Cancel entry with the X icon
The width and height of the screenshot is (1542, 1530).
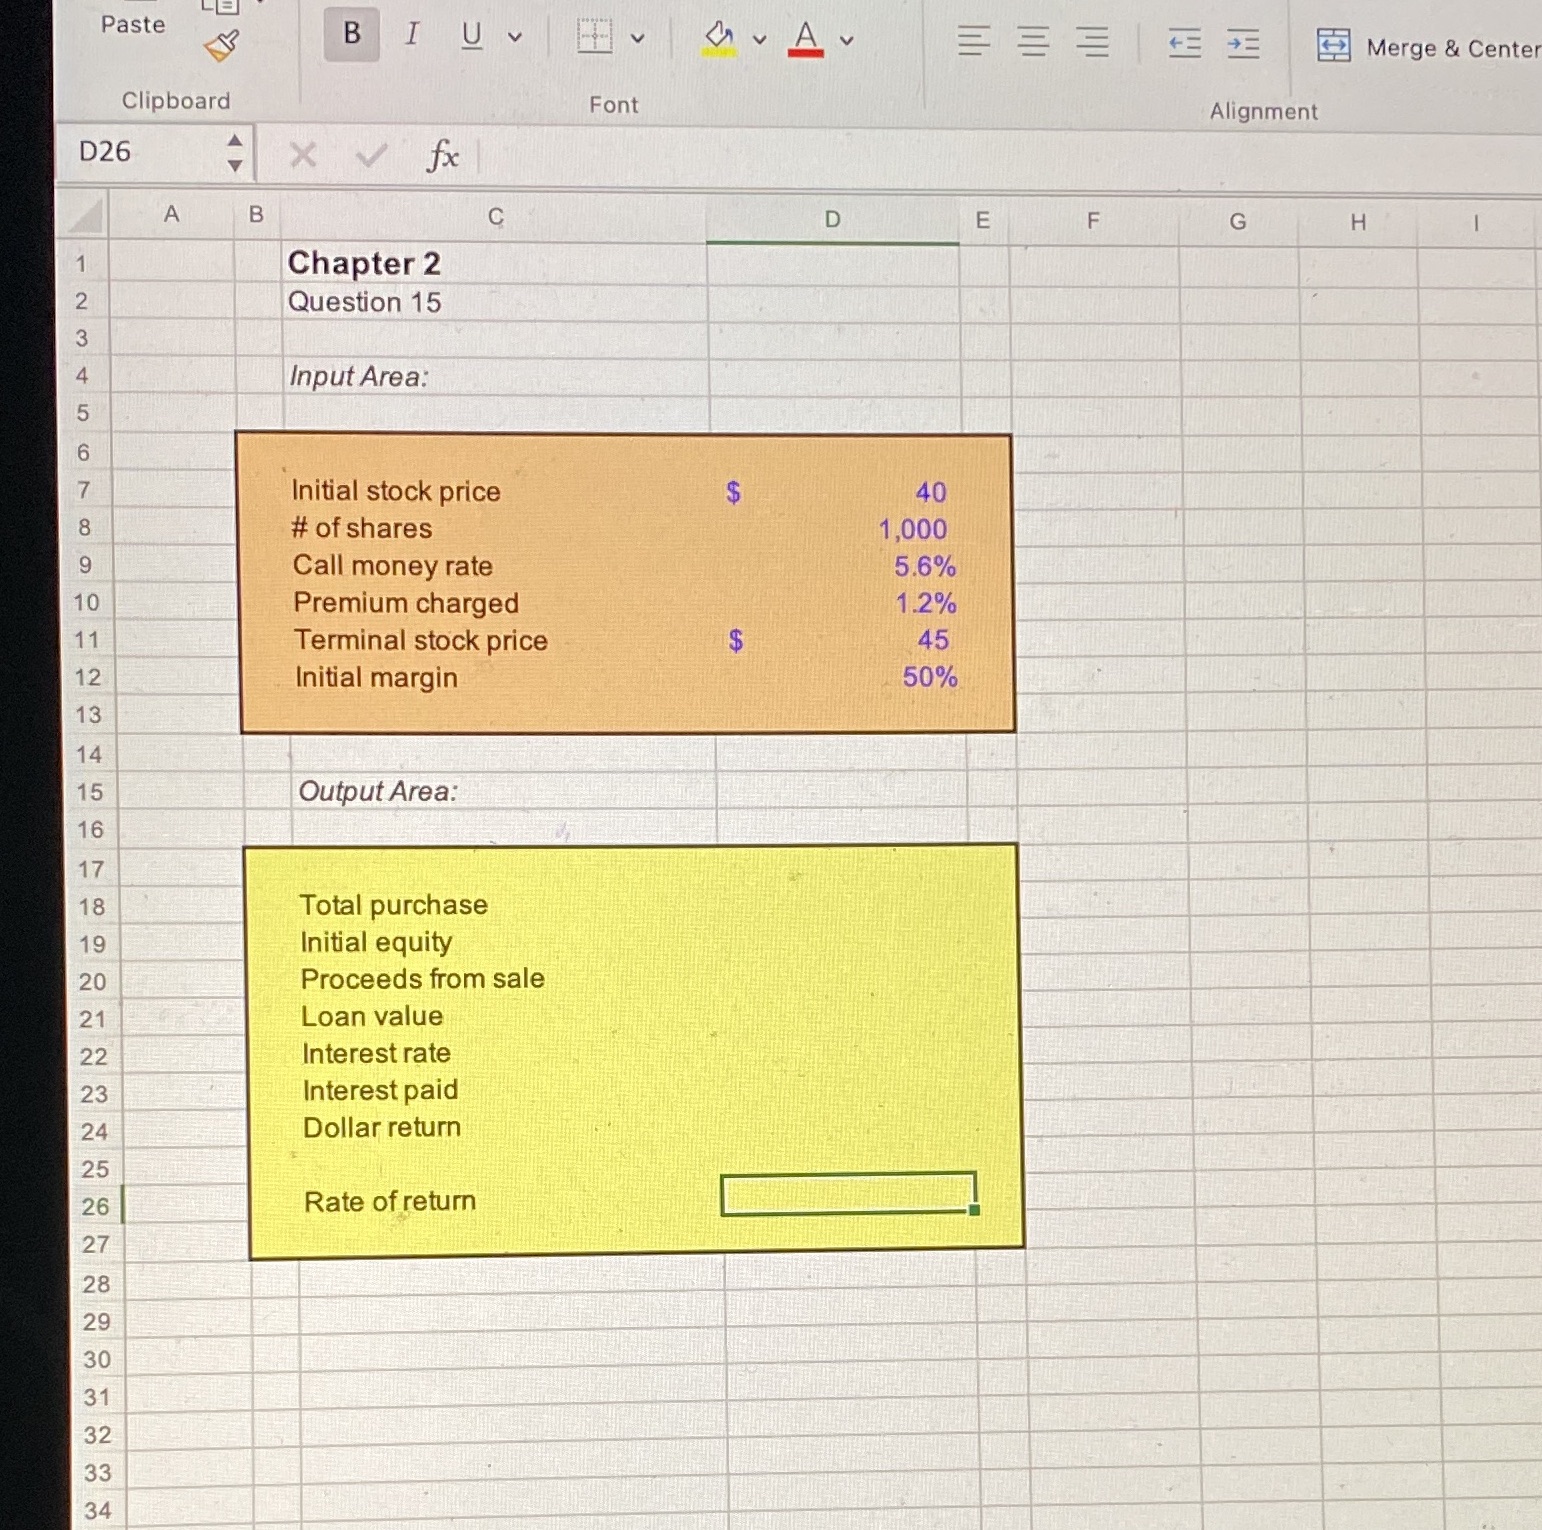303,155
